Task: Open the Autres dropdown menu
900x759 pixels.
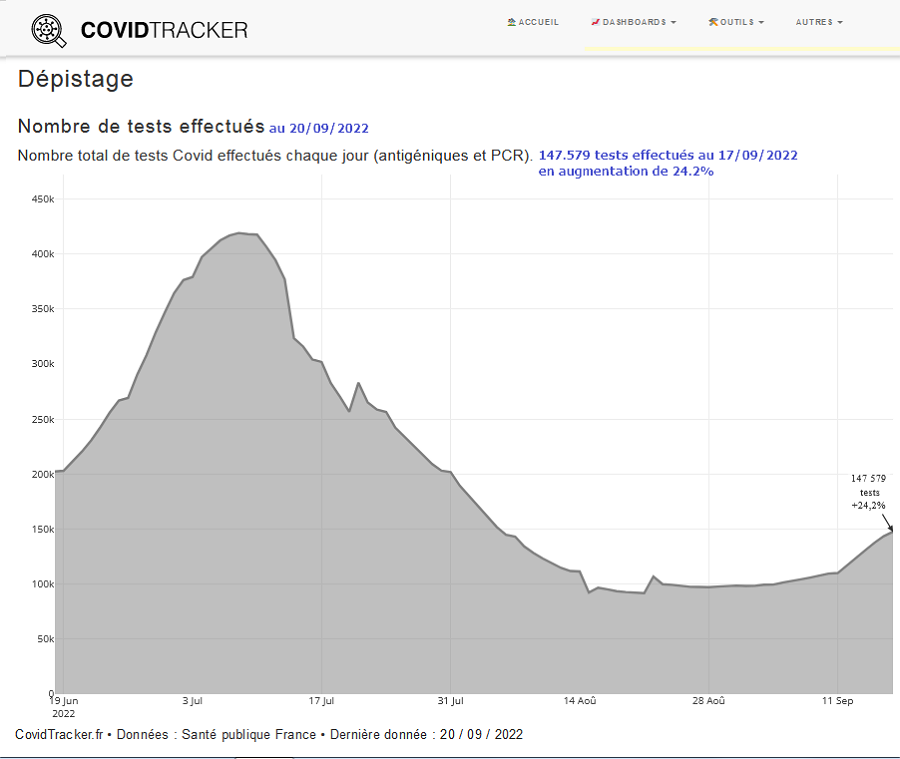Action: coord(819,22)
